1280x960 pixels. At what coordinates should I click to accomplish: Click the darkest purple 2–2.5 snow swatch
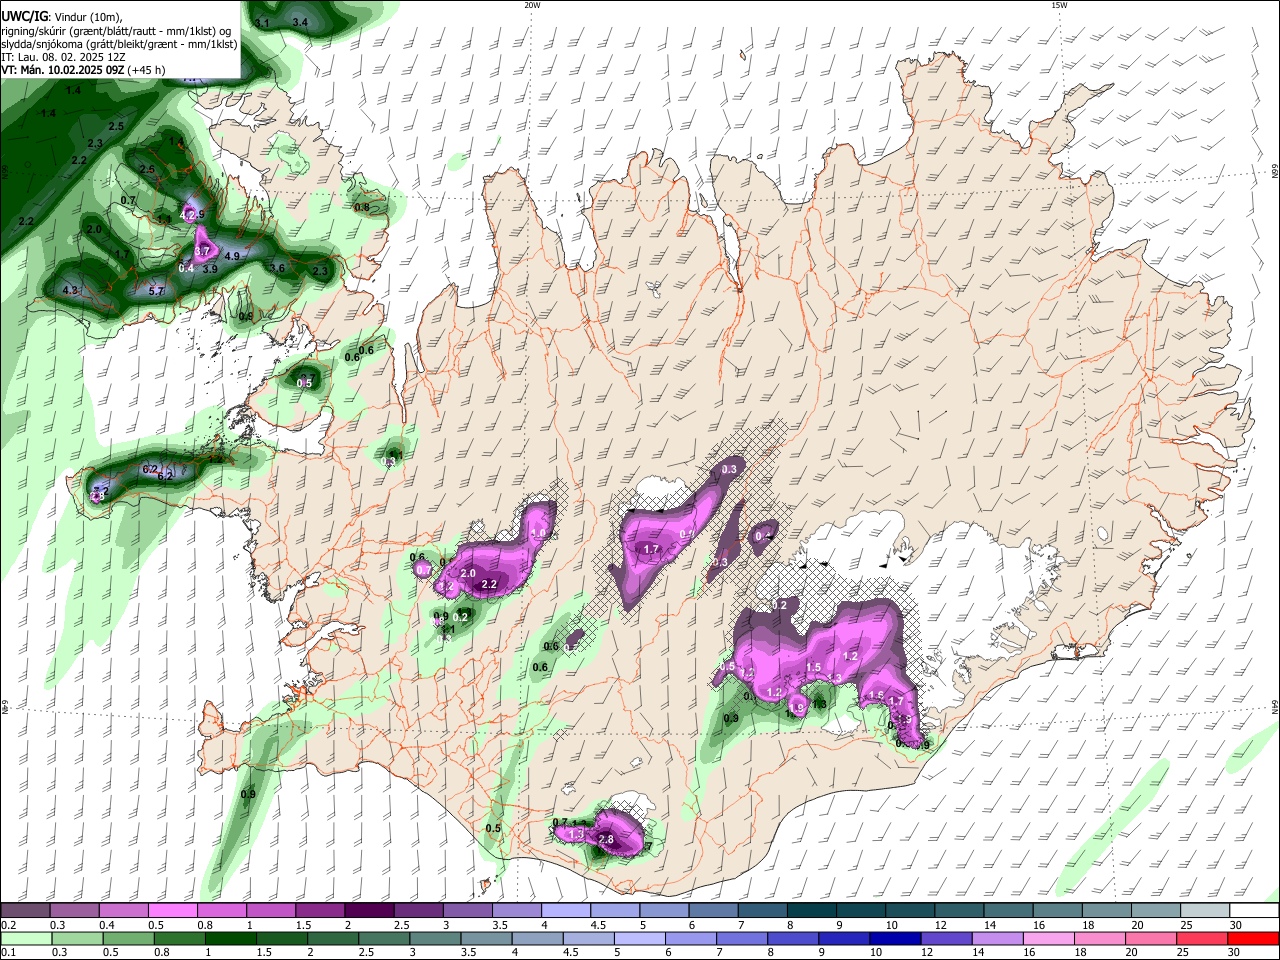368,911
